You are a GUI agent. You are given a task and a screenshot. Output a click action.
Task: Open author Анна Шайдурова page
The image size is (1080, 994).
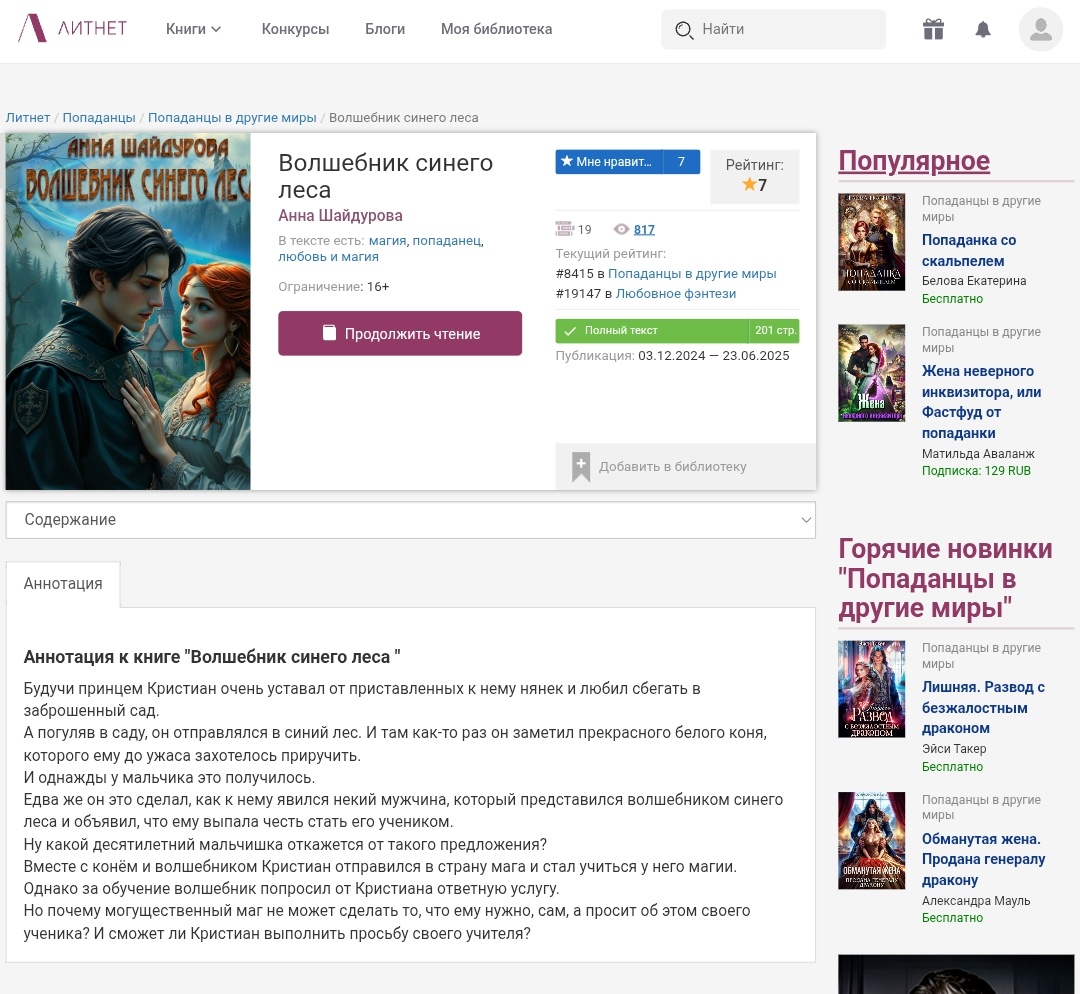coord(340,216)
